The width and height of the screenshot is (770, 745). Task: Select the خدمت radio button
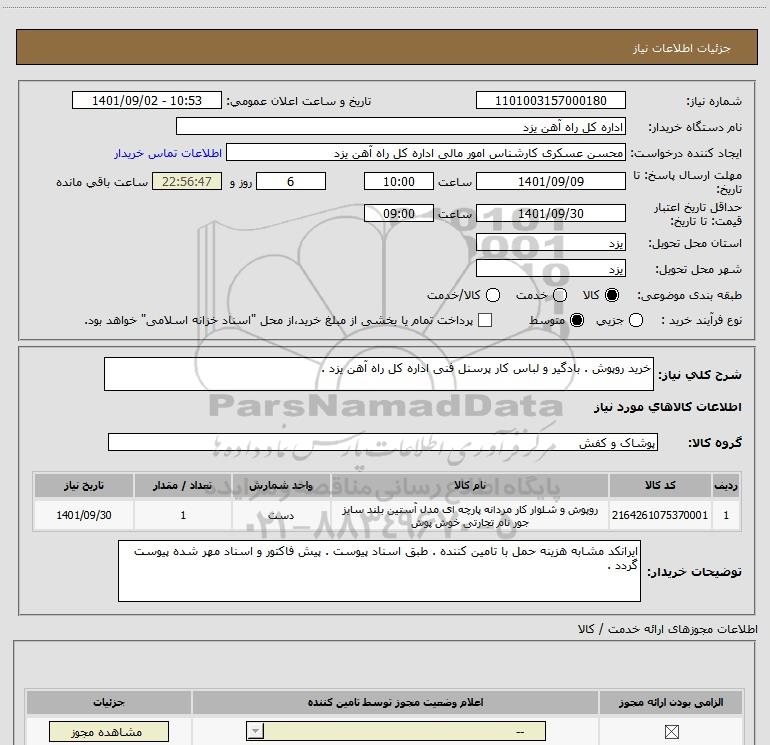point(560,295)
